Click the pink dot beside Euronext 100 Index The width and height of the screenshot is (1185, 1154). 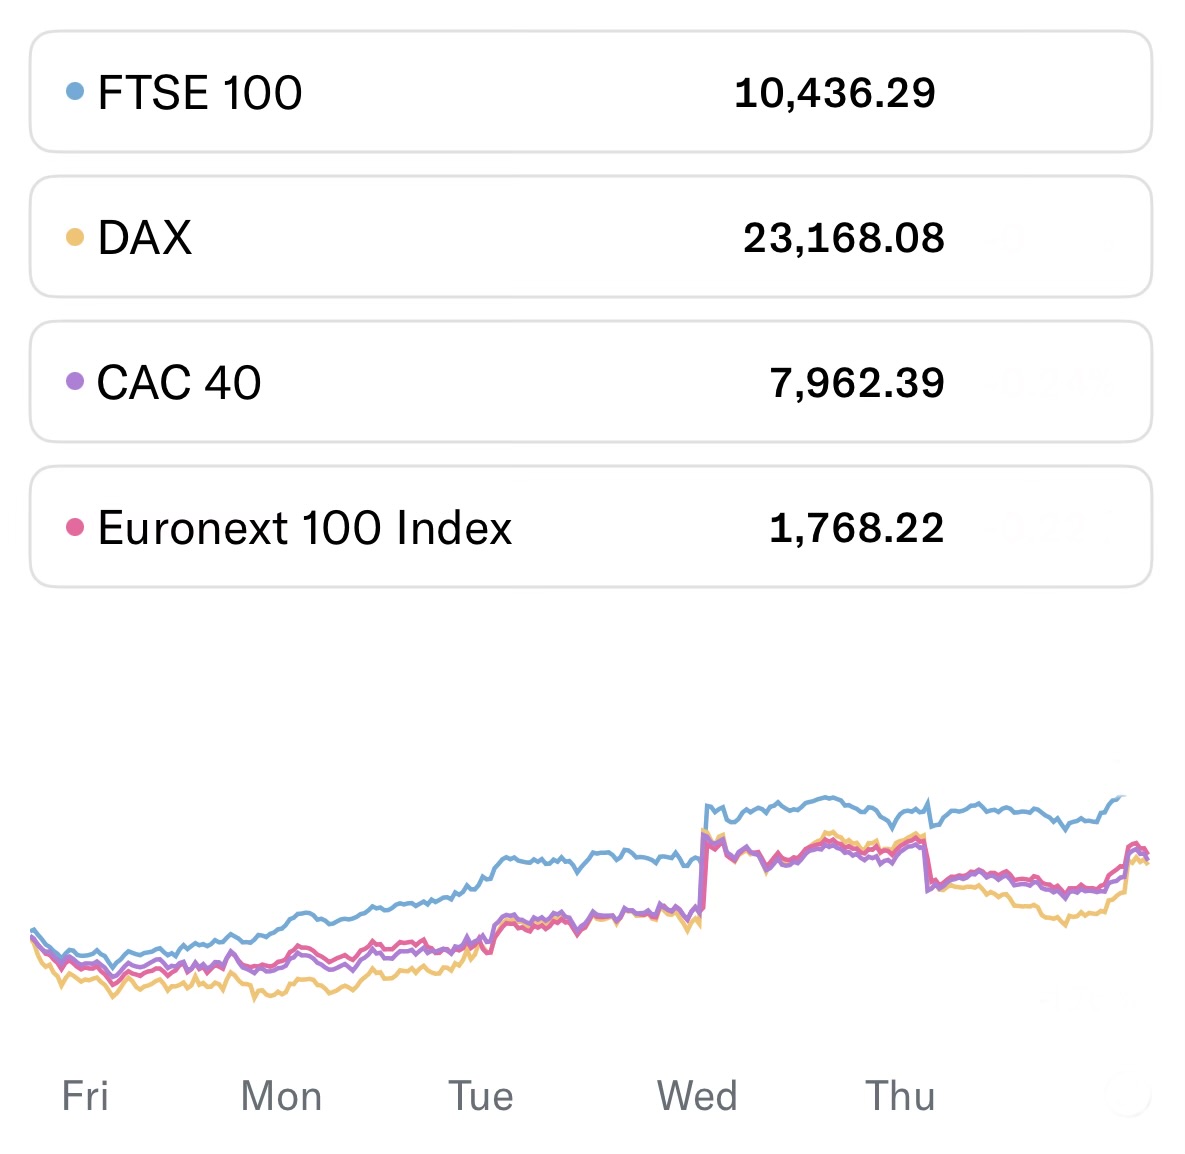tap(75, 527)
